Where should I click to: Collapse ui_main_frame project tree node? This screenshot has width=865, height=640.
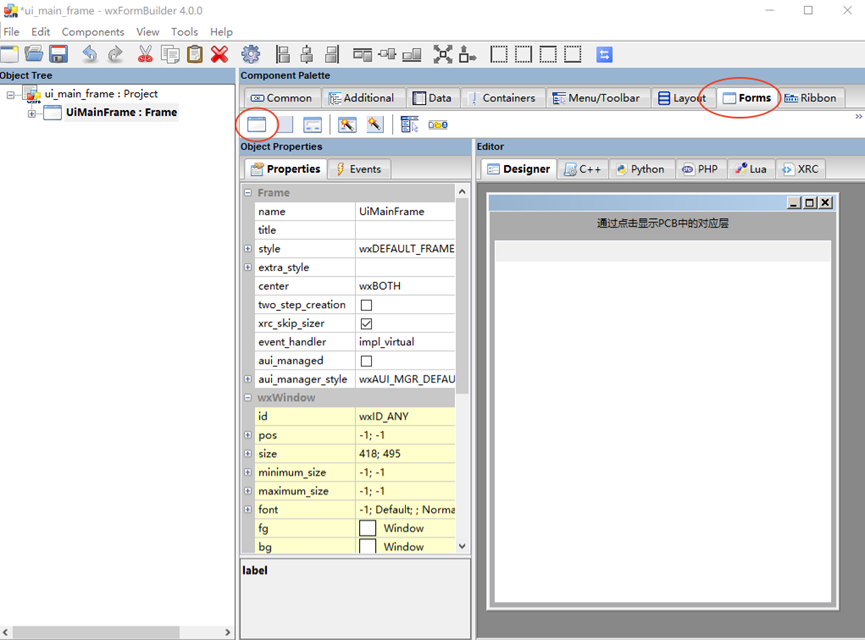pos(10,95)
